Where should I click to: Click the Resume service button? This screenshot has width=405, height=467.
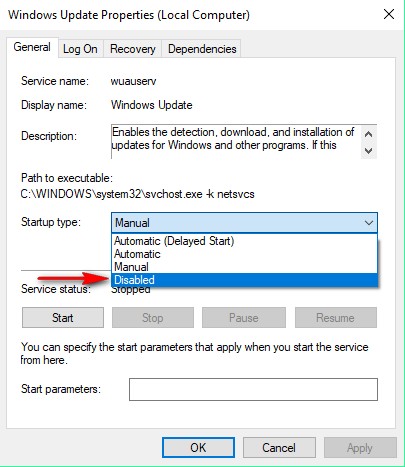coord(336,318)
